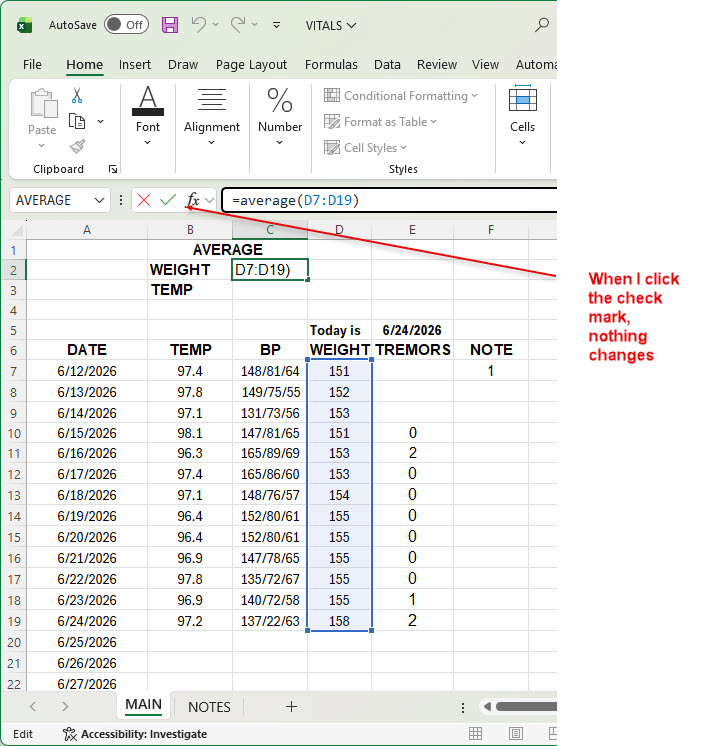
Task: Open Conditional Formatting menu
Action: coord(401,96)
